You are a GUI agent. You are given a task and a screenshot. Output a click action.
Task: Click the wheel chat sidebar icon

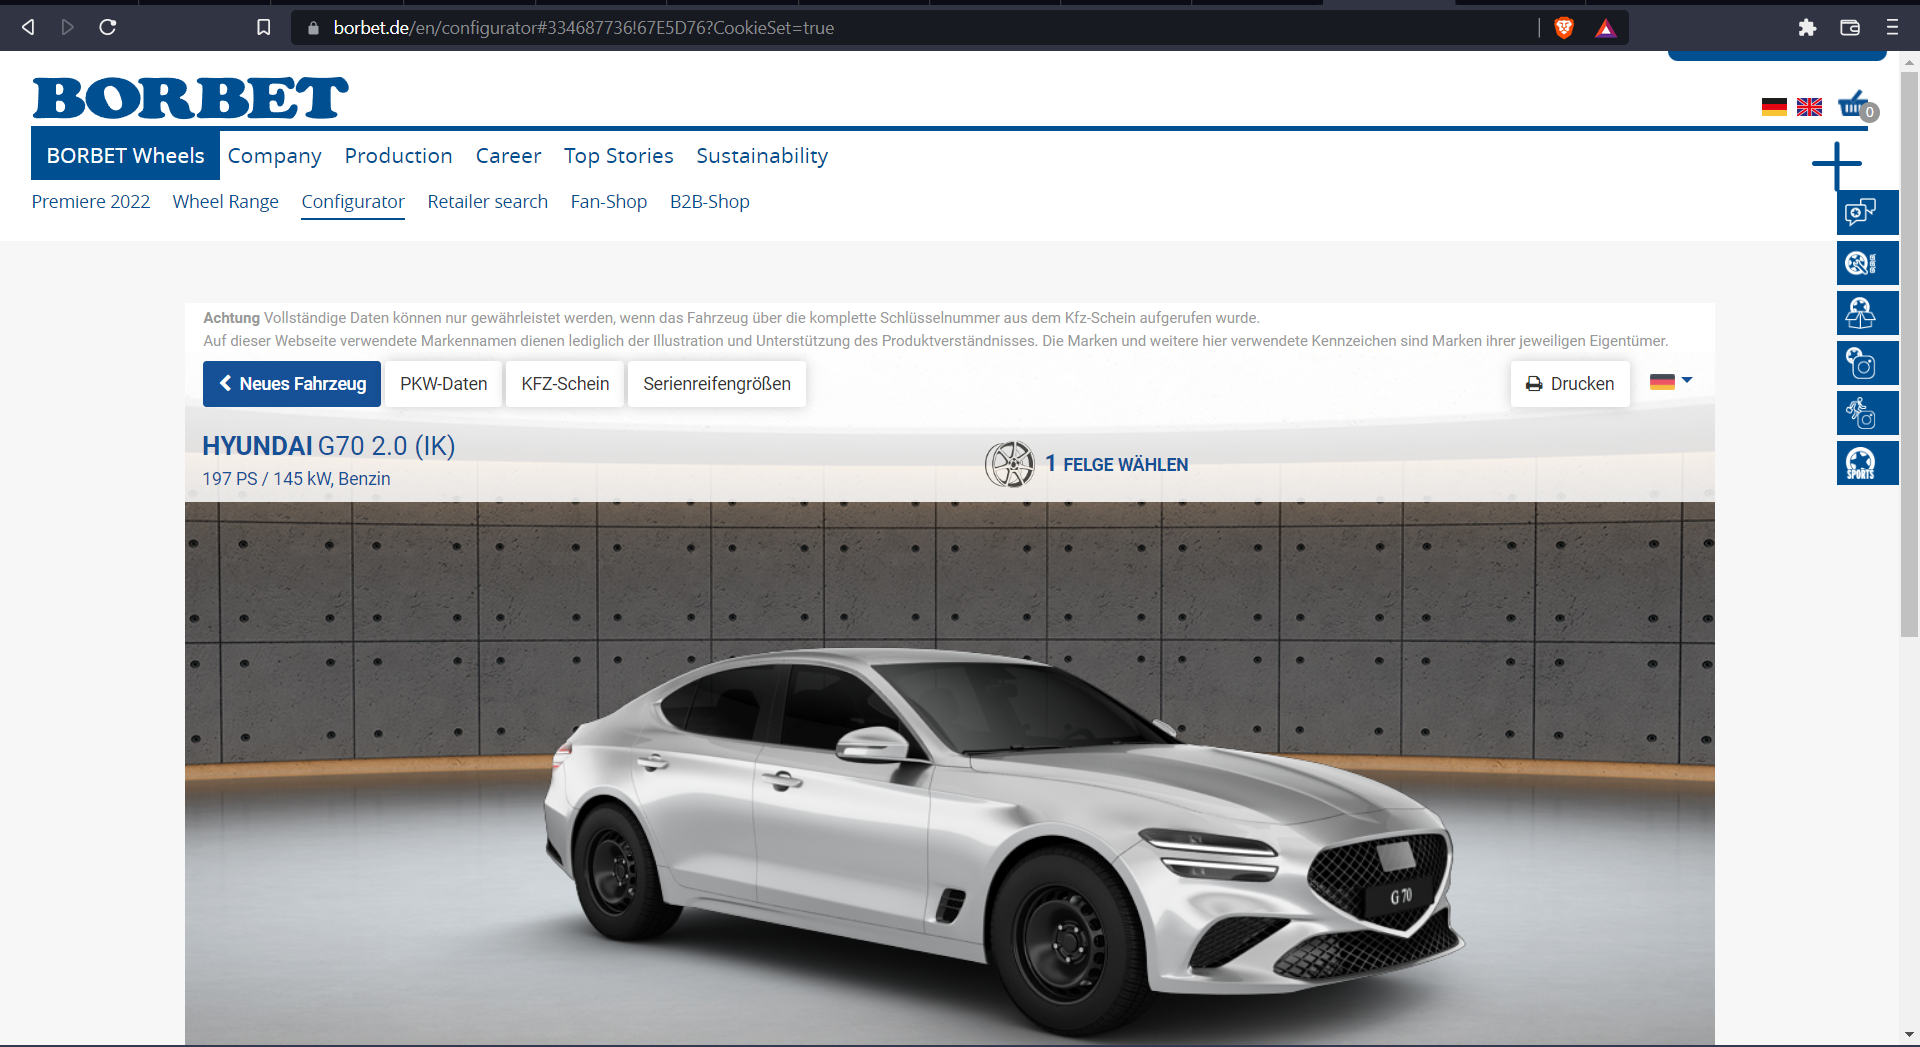pyautogui.click(x=1866, y=213)
